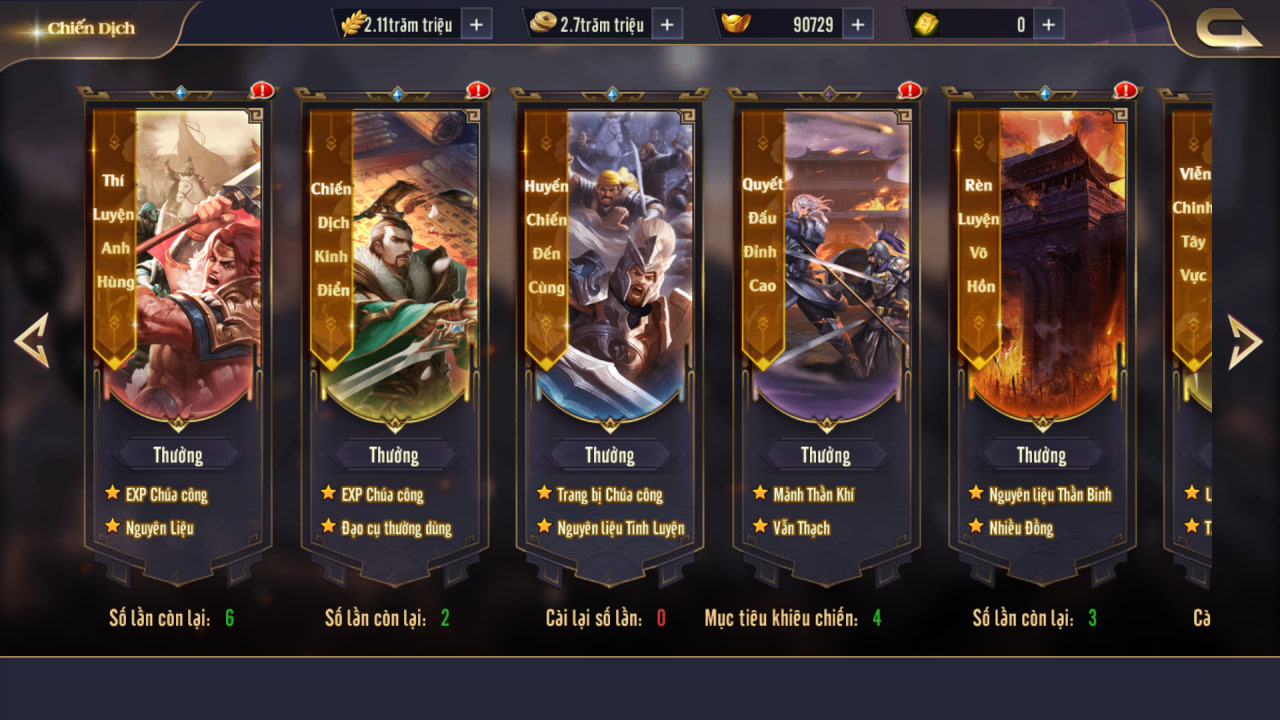Add more grain with the plus button
Viewport: 1280px width, 720px height.
pyautogui.click(x=477, y=24)
